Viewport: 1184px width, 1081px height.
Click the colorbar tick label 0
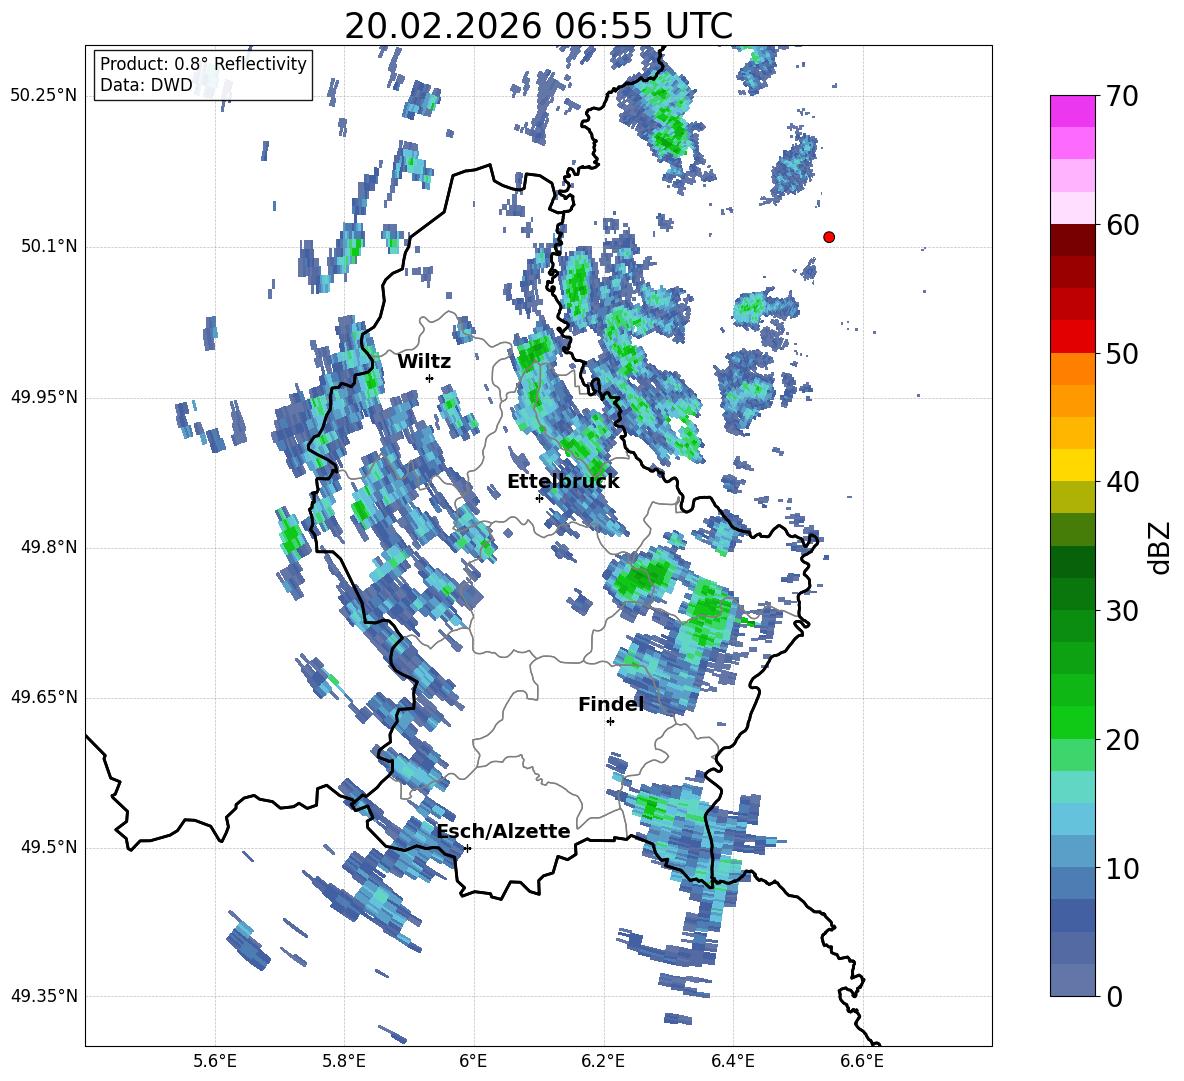(x=1114, y=996)
